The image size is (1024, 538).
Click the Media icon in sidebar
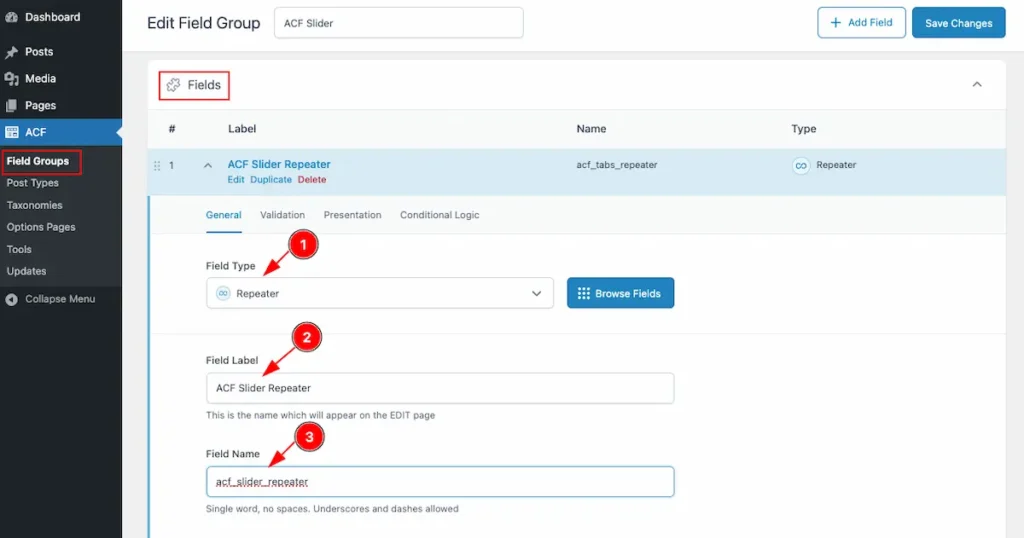[x=12, y=79]
